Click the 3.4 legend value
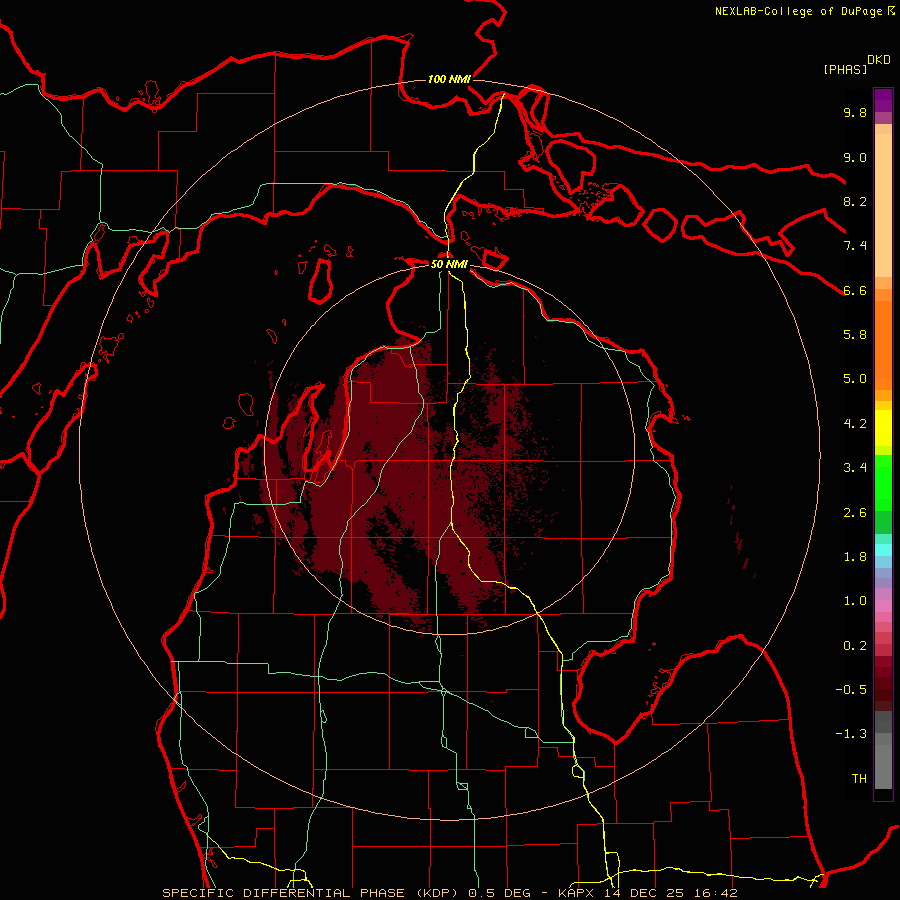This screenshot has width=900, height=900. click(x=855, y=468)
